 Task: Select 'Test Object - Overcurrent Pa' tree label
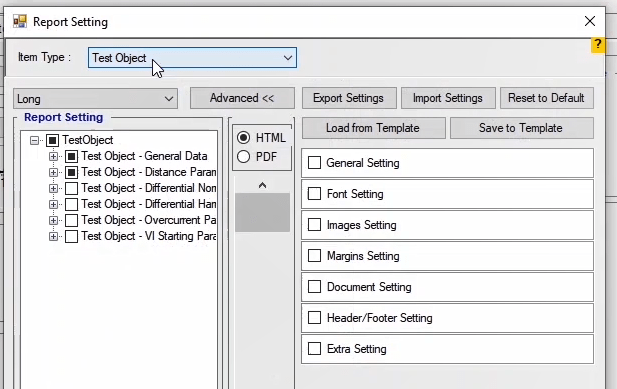[149, 220]
